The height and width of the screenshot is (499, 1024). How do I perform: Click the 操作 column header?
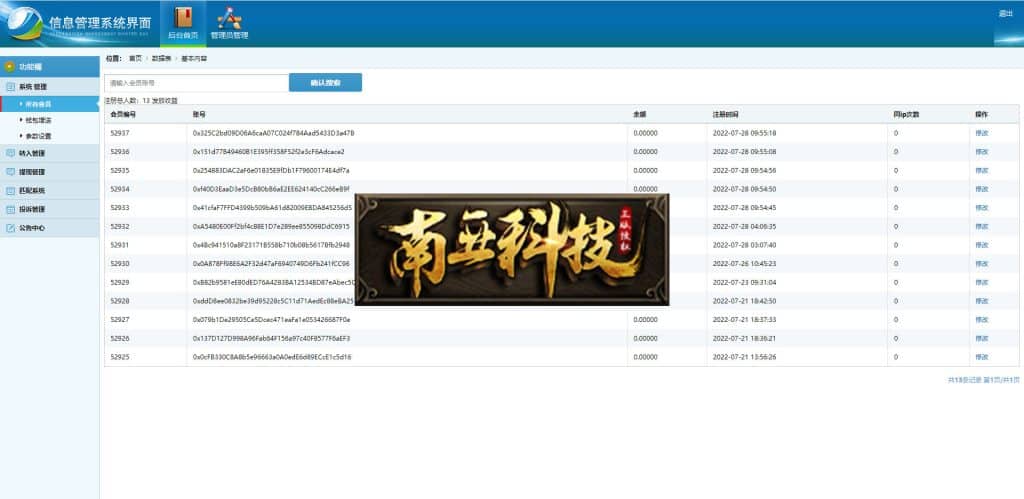982,114
